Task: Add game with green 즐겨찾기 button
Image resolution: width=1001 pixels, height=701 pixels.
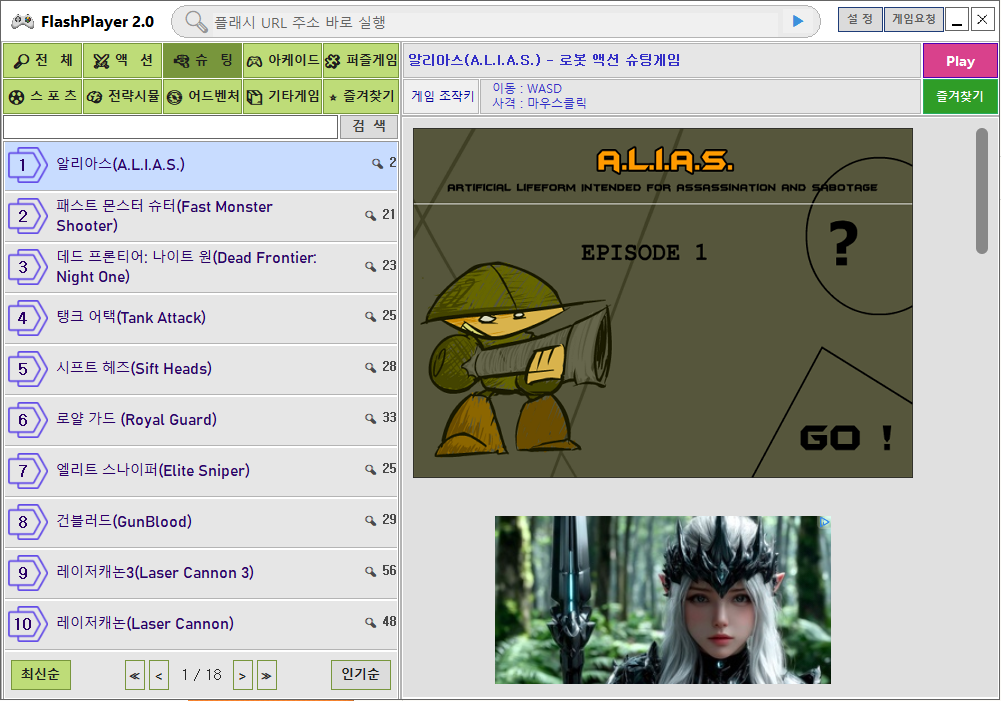Action: [x=960, y=96]
